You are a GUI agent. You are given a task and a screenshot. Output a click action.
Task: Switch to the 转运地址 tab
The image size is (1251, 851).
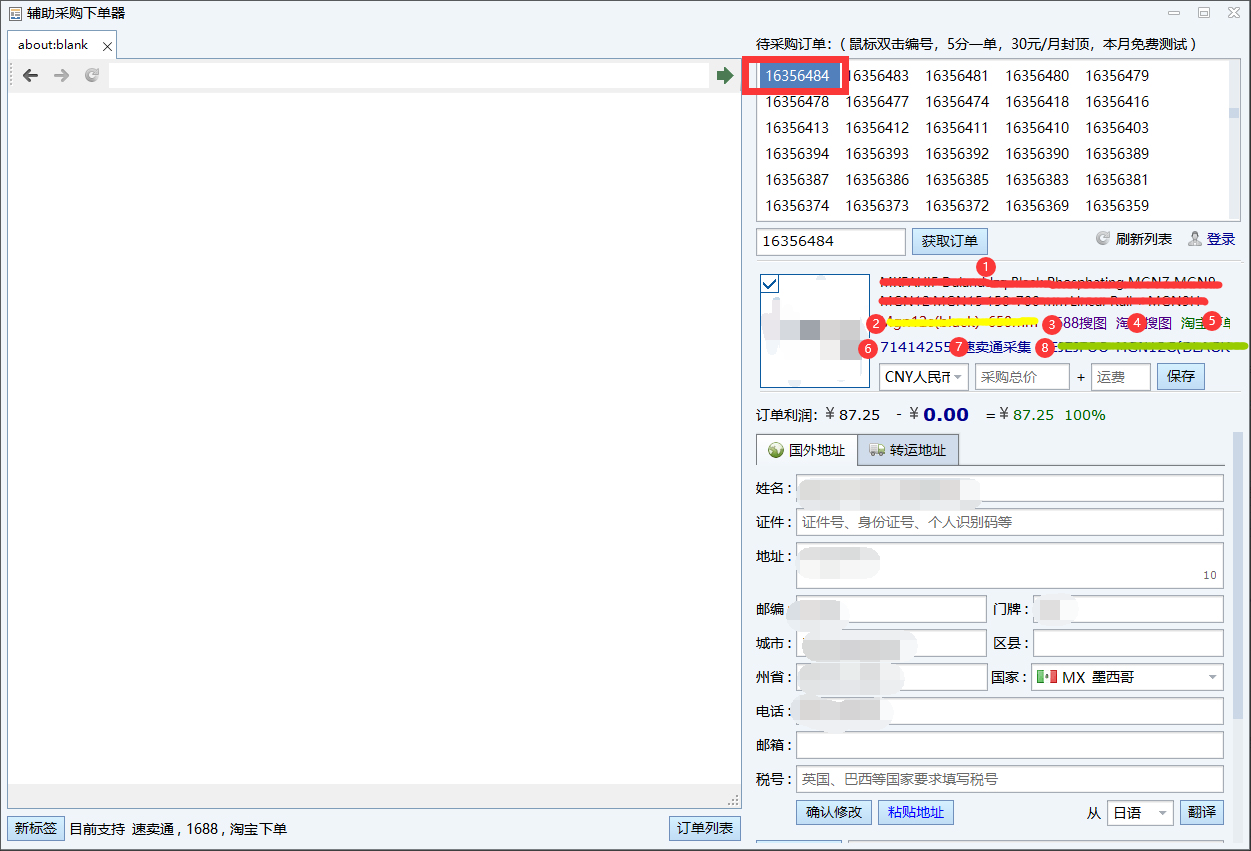908,450
